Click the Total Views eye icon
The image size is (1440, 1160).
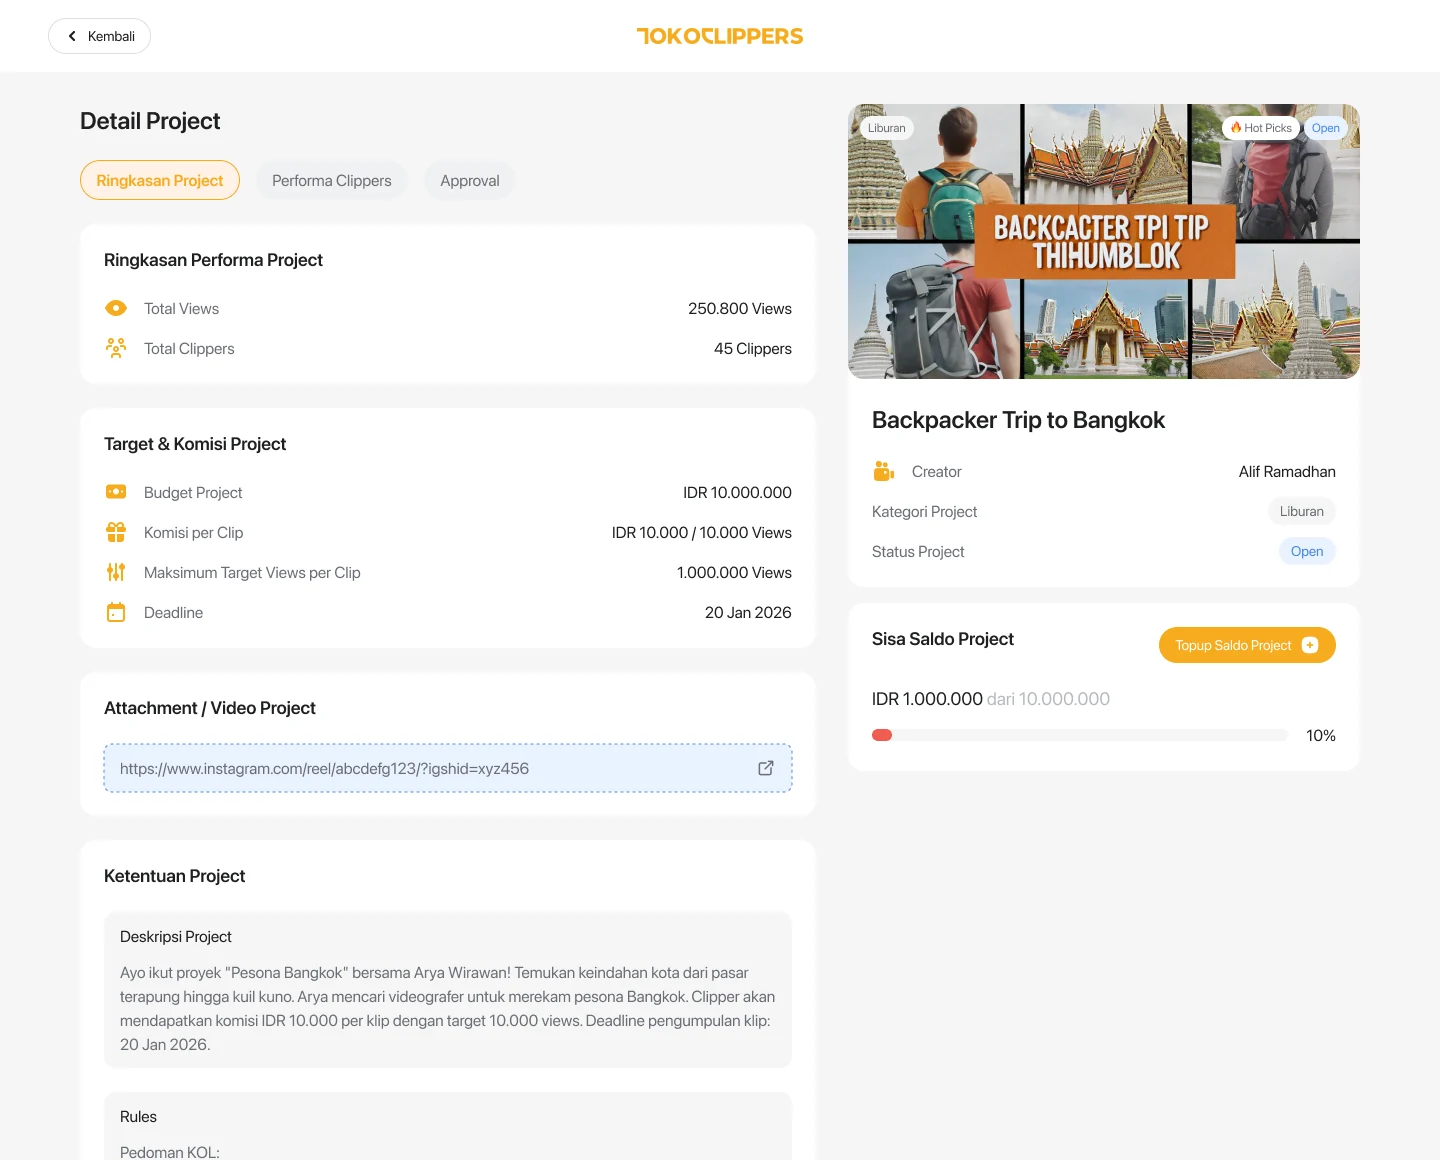point(116,308)
